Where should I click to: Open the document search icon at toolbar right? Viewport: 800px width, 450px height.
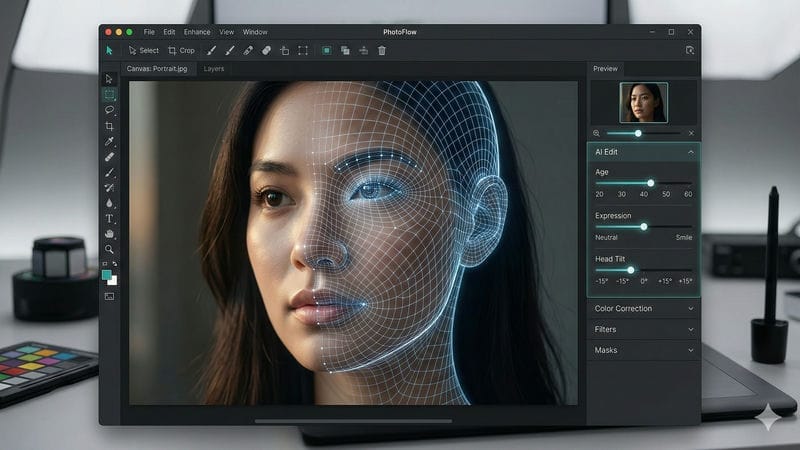tap(690, 50)
